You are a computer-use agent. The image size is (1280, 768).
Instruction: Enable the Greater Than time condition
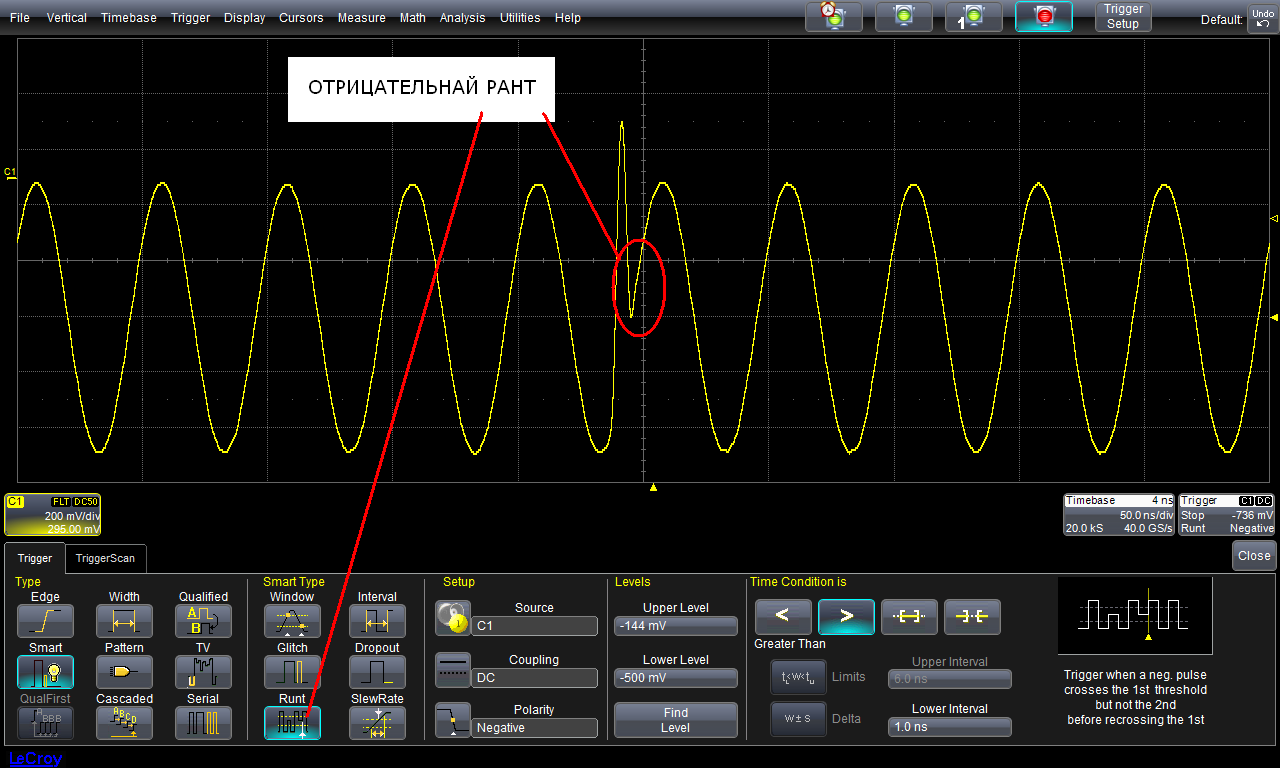[846, 617]
